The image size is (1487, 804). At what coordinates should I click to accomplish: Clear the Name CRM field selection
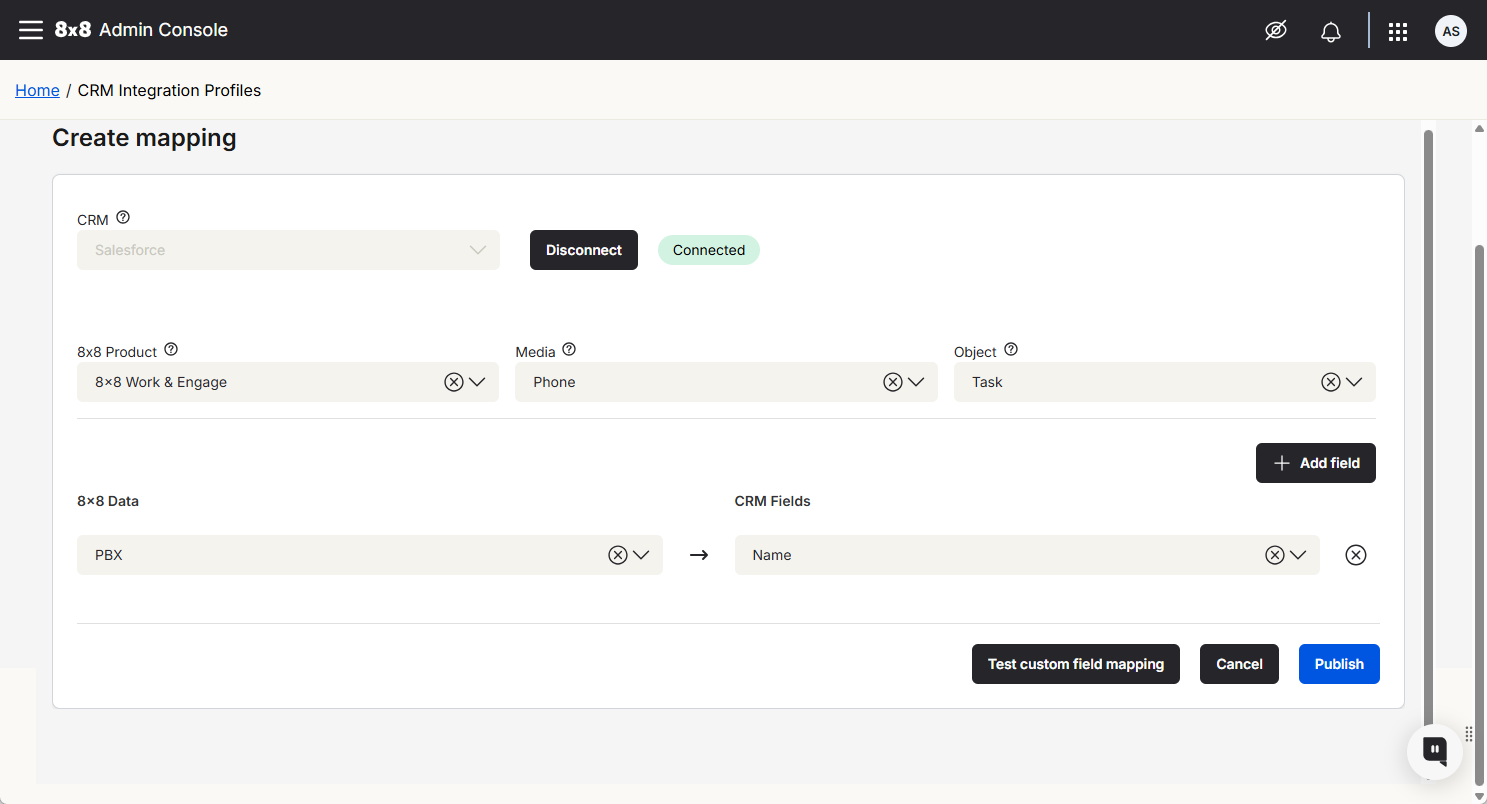[x=1275, y=555]
